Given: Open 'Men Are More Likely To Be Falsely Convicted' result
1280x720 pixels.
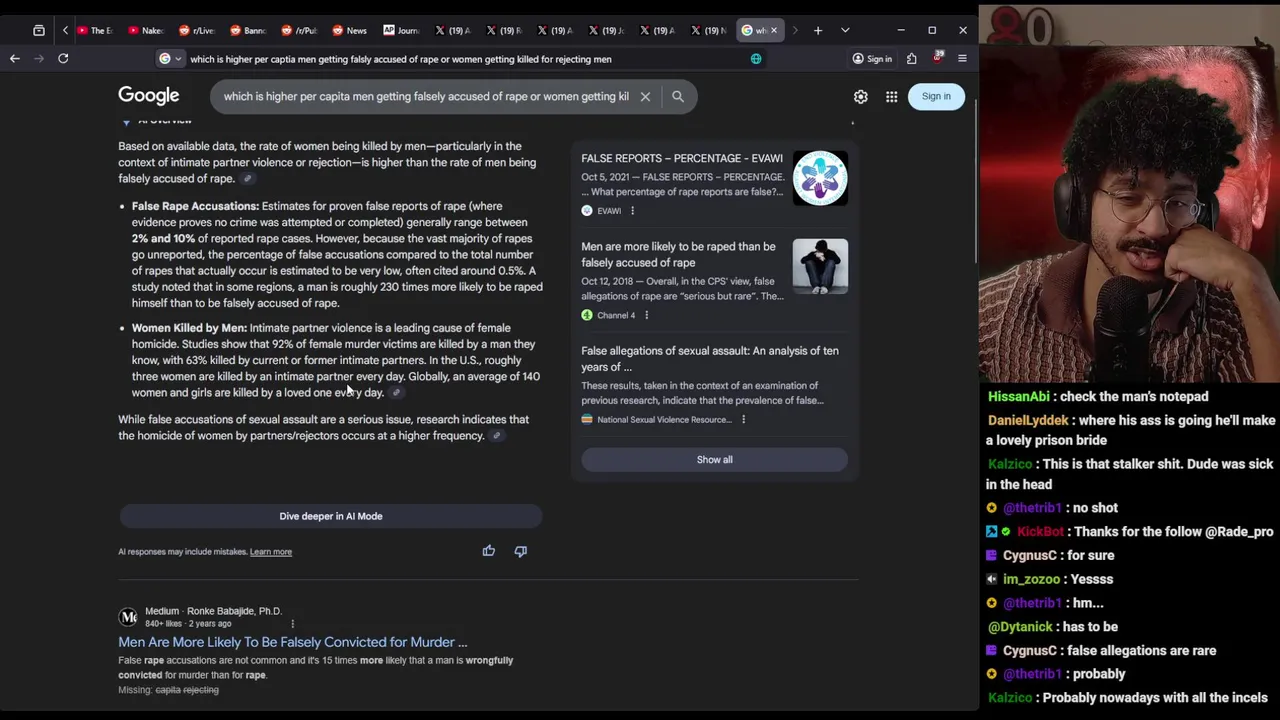Looking at the screenshot, I should pos(293,642).
